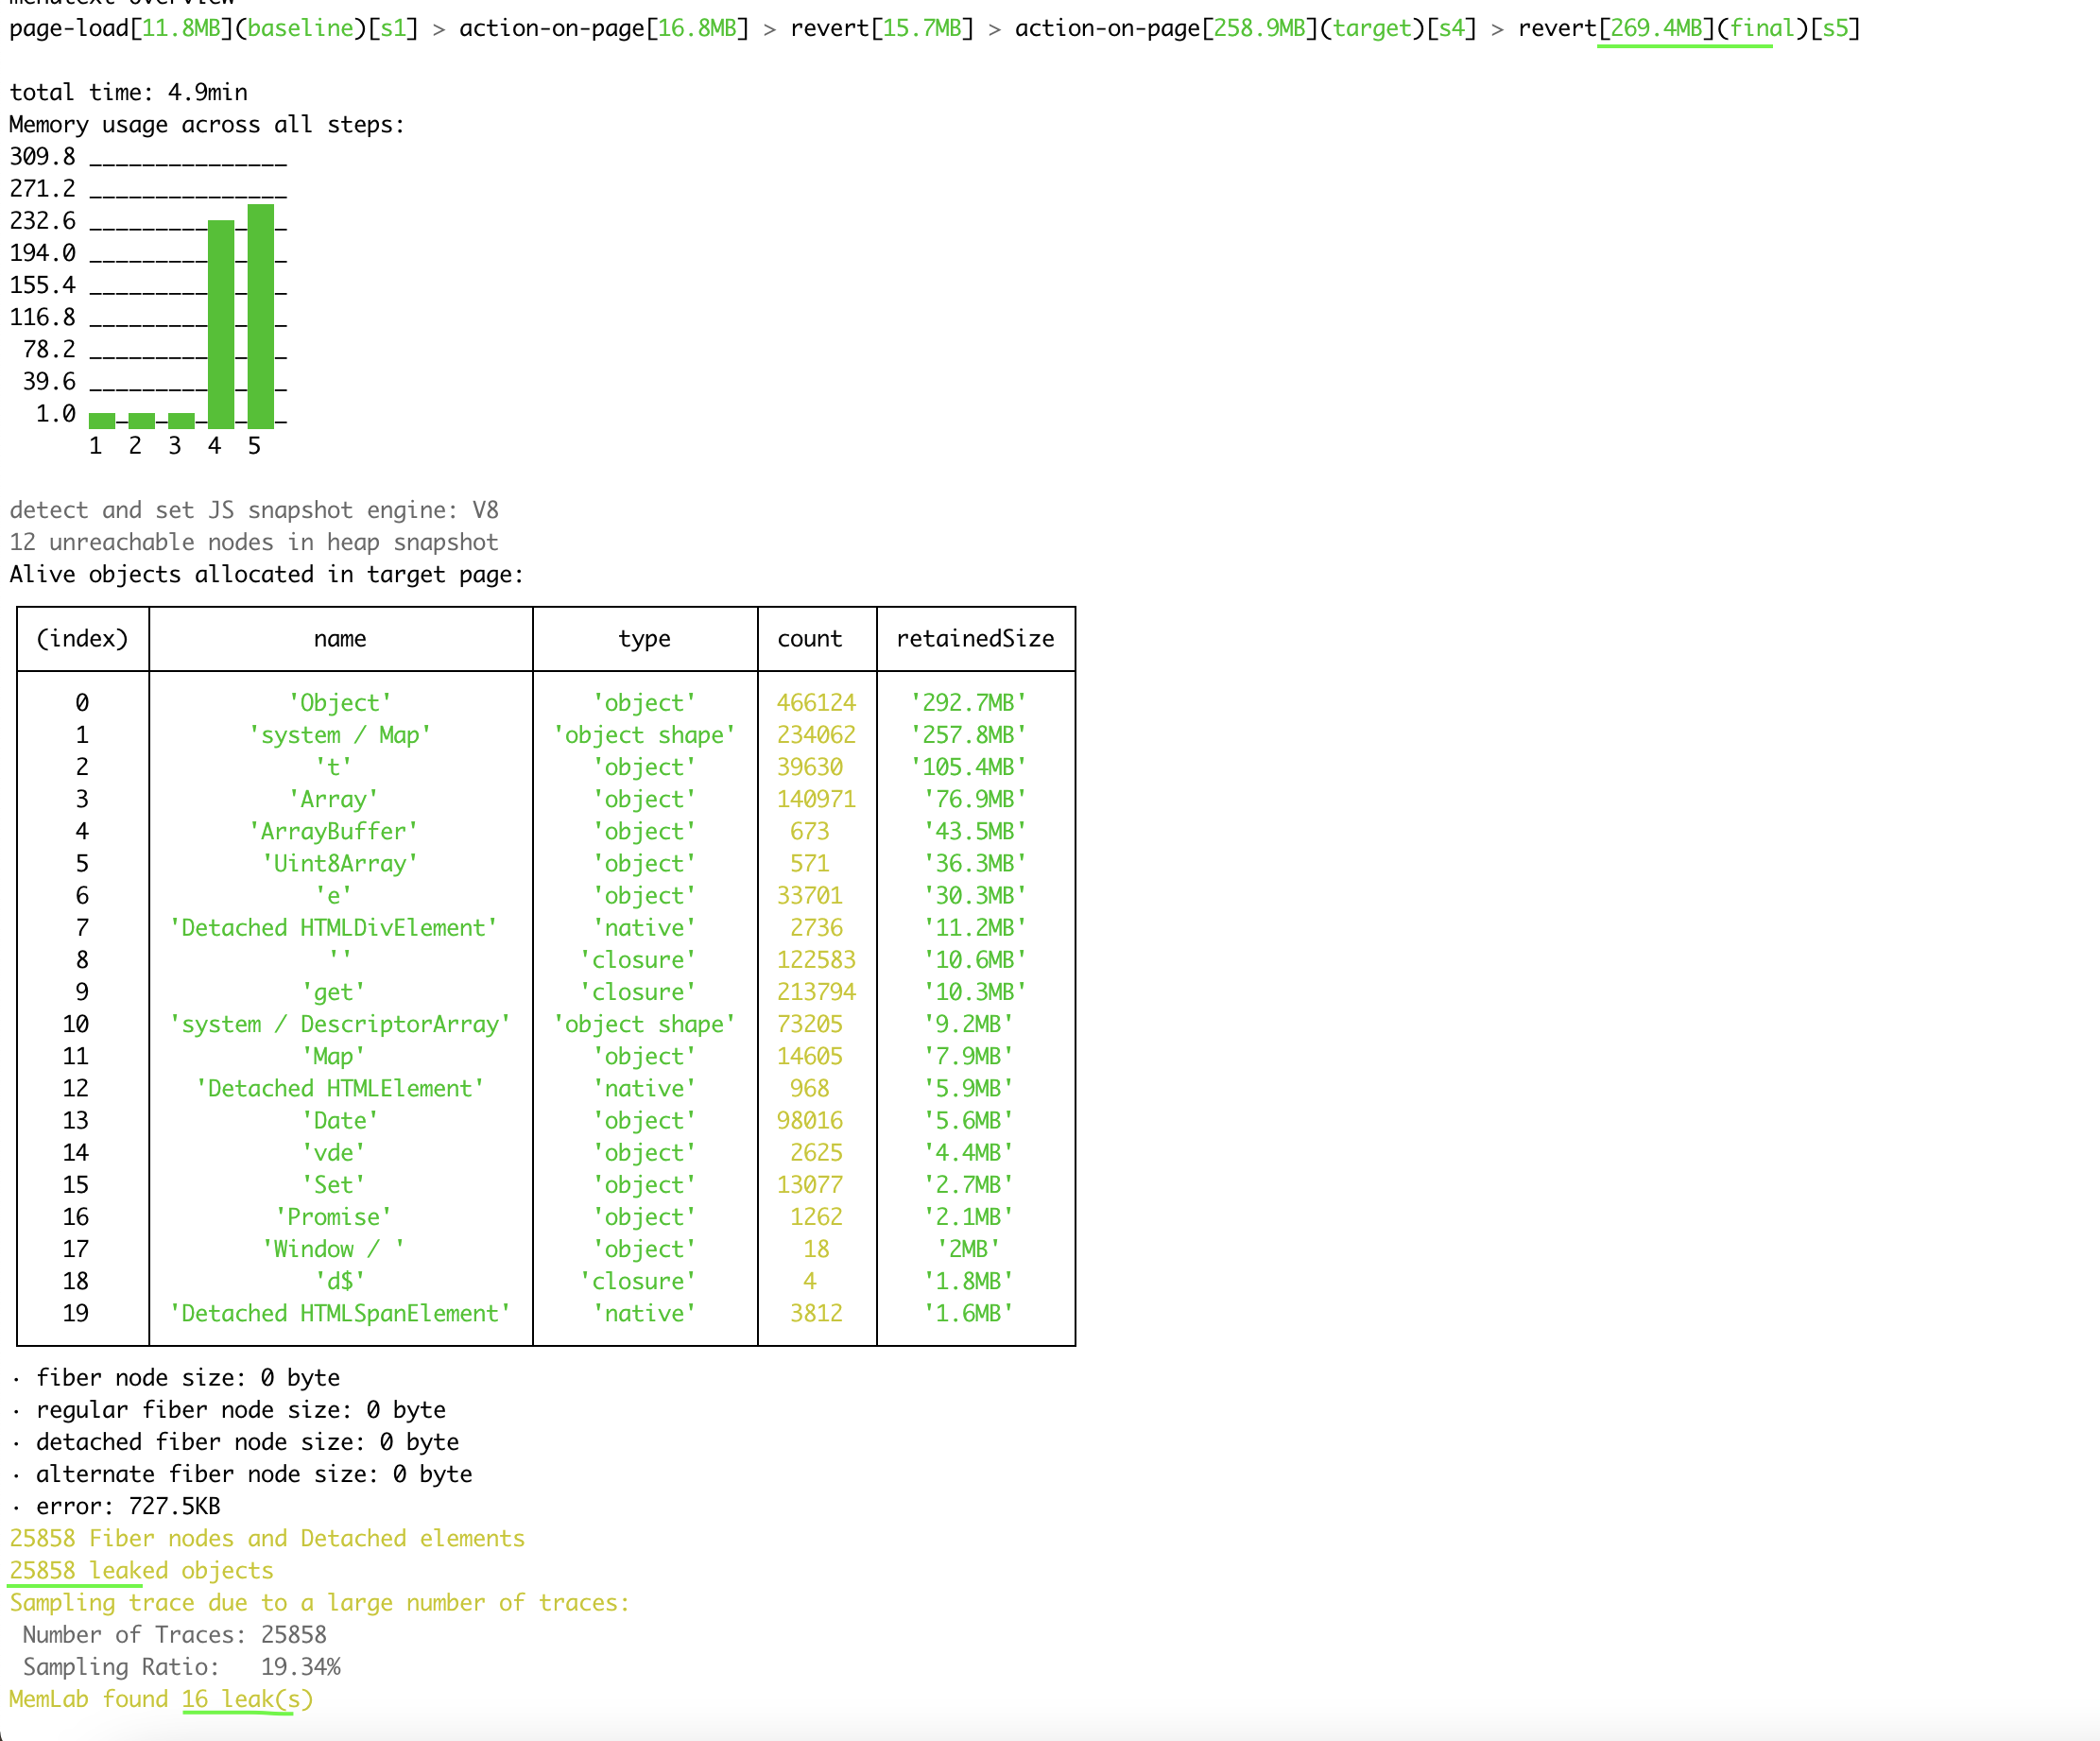Viewport: 2100px width, 1741px height.
Task: Click the 'Detached HTMLElement' cell
Action: [x=340, y=1088]
